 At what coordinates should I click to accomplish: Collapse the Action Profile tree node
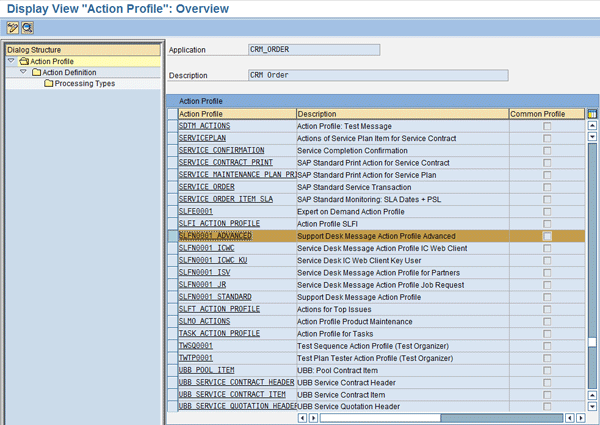click(x=10, y=62)
